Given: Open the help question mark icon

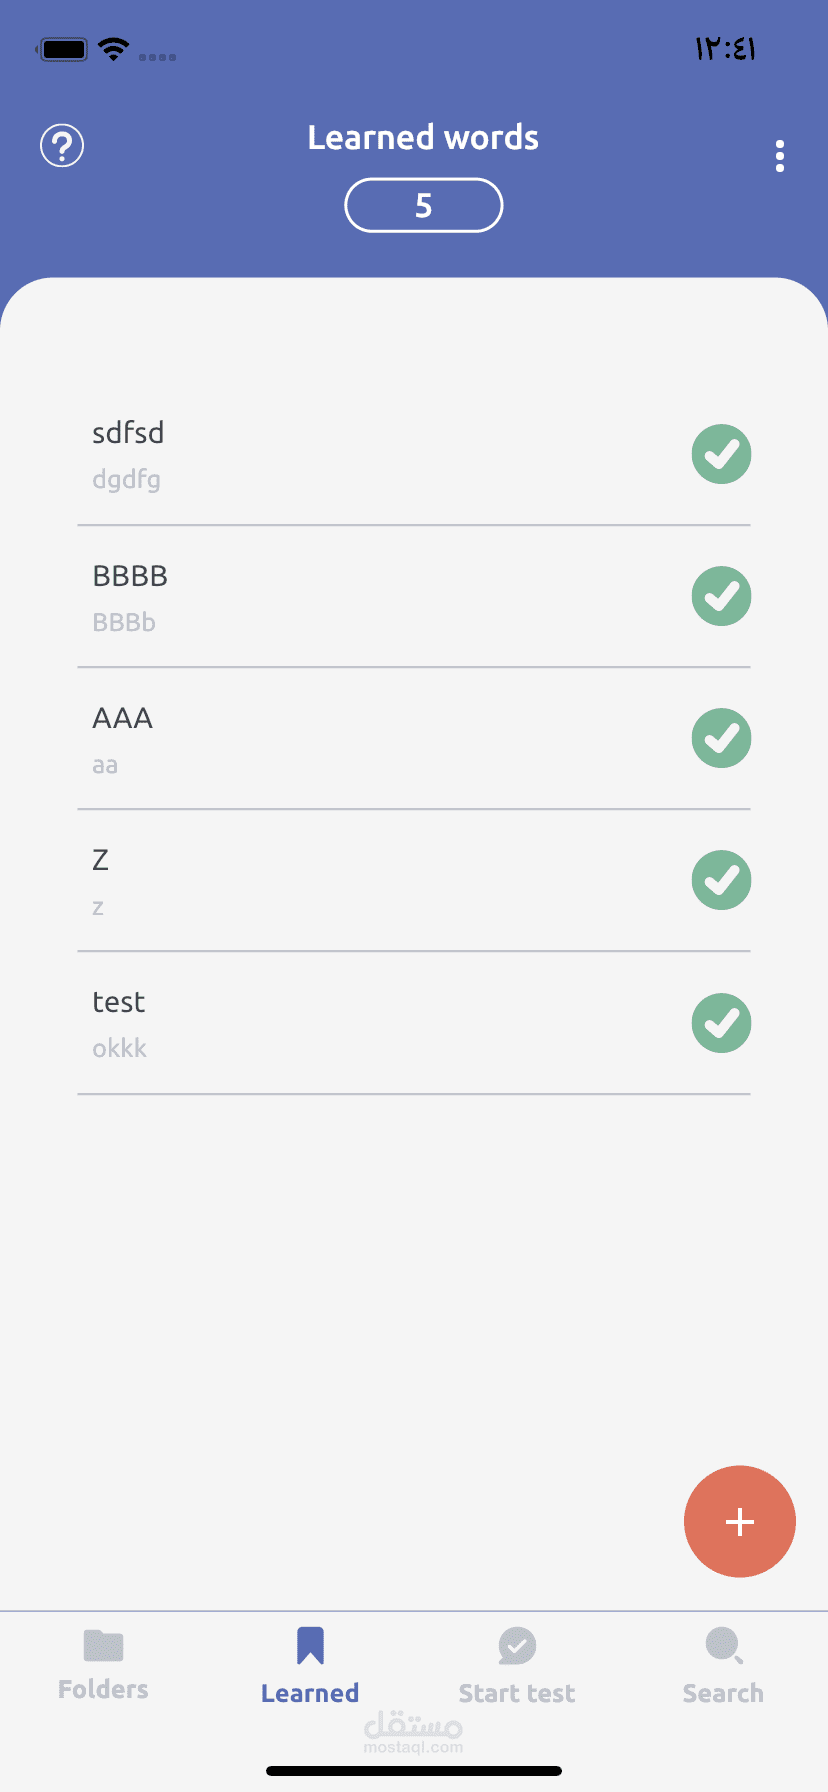Looking at the screenshot, I should click(62, 146).
